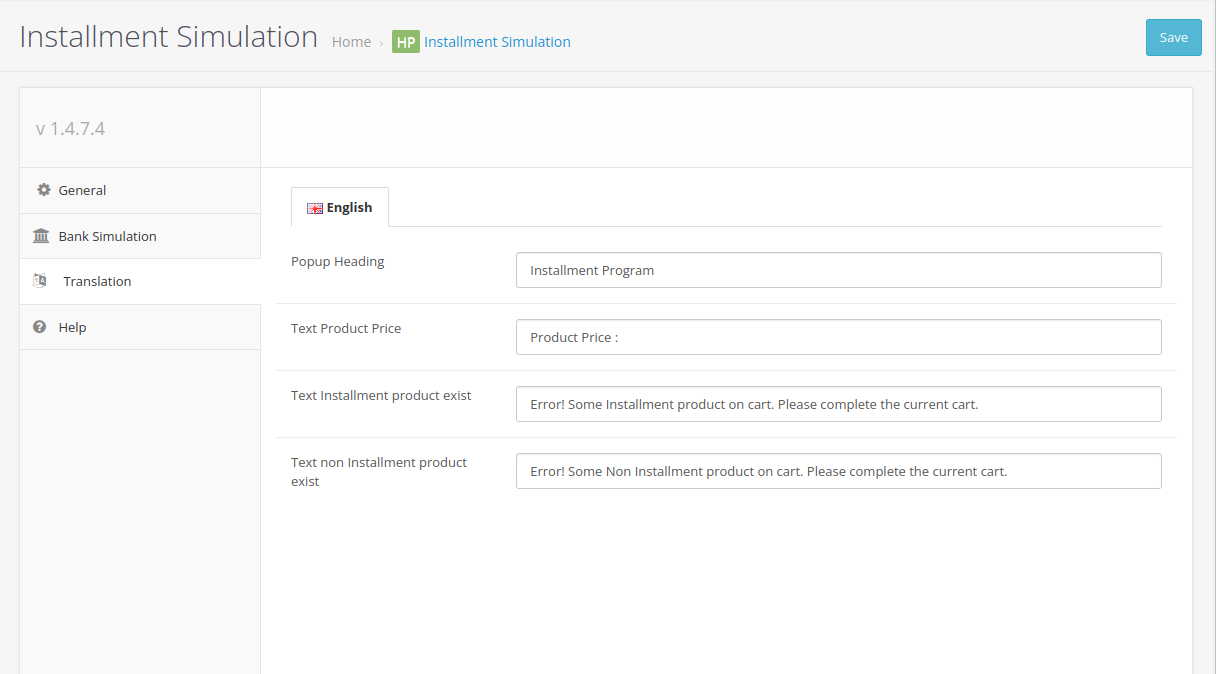Open the General settings section
1216x674 pixels.
[x=82, y=190]
